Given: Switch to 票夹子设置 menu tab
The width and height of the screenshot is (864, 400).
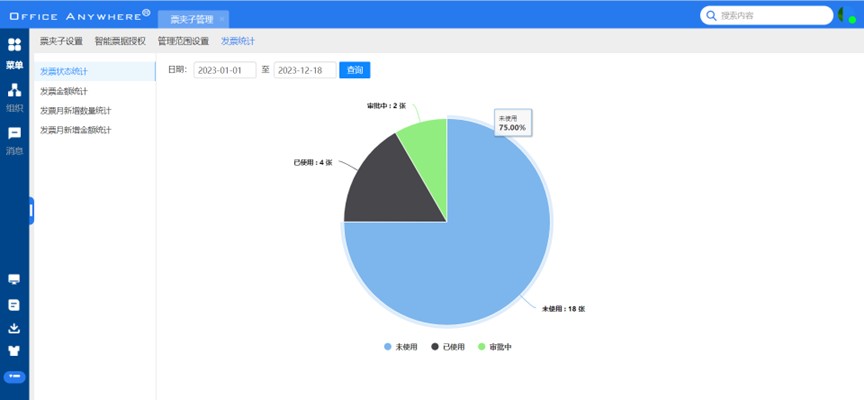Looking at the screenshot, I should [61, 41].
